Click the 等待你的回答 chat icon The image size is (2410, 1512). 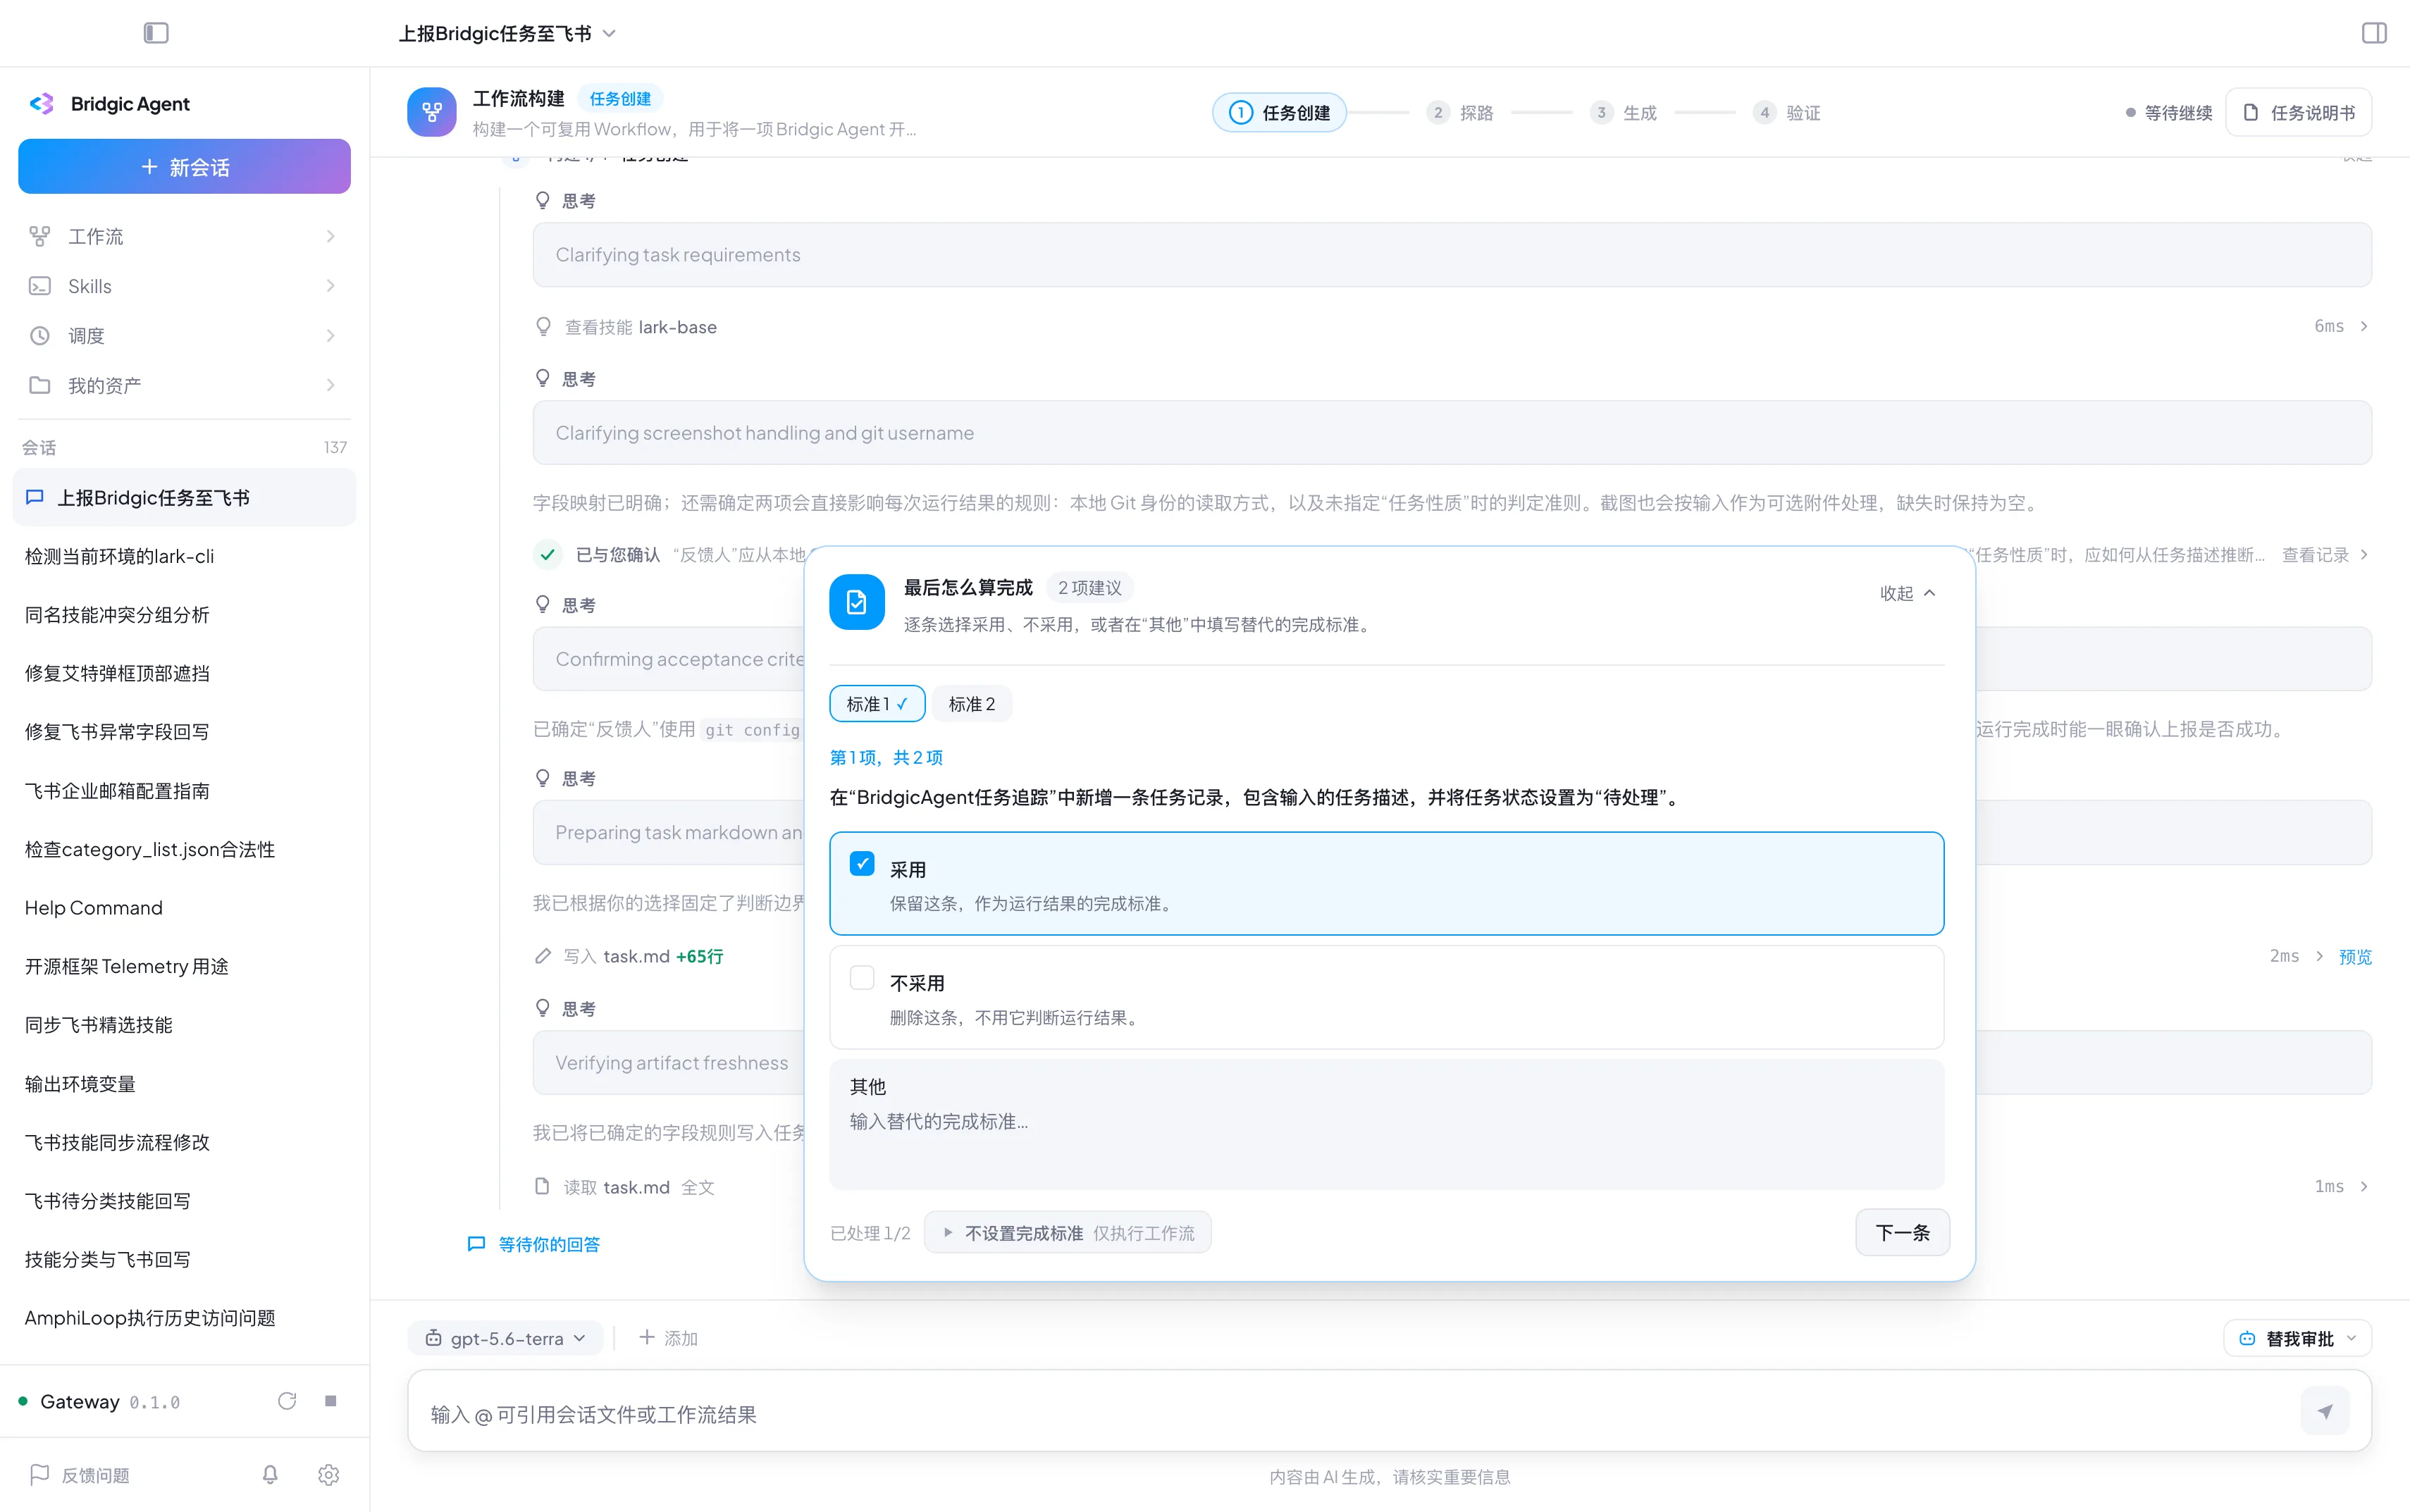coord(477,1244)
